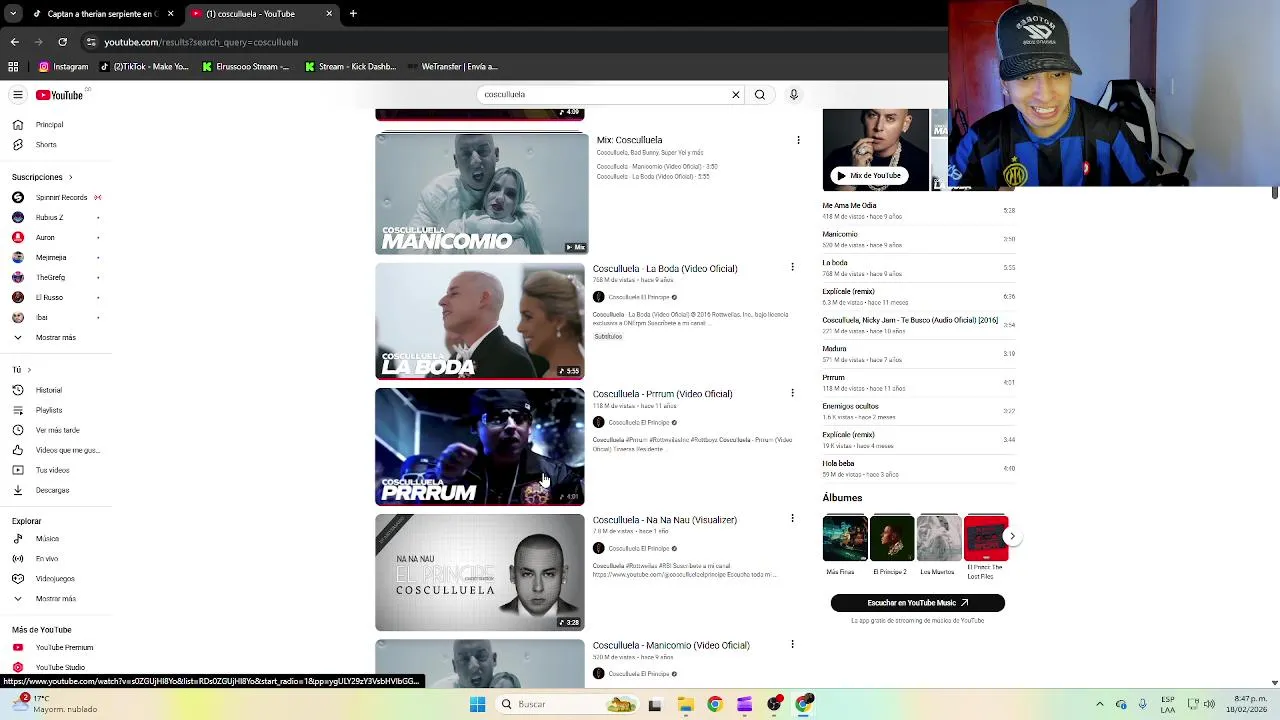
Task: Open TikTok bookmark
Action: [x=144, y=67]
